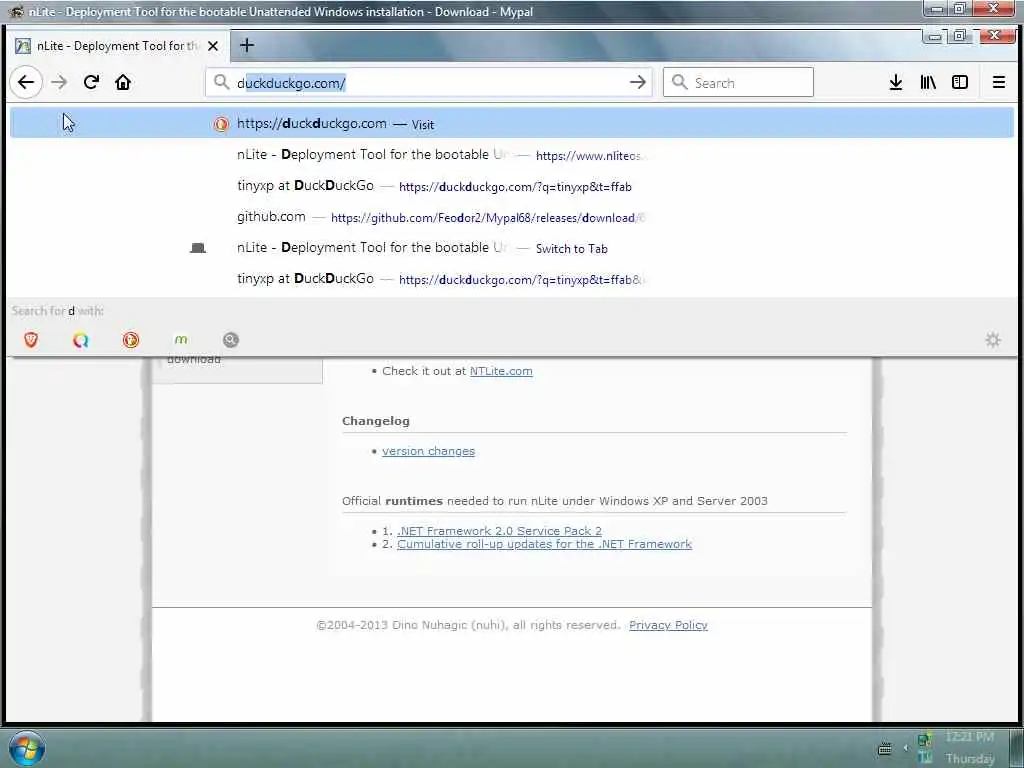Expand hidden tray icons arrow

pyautogui.click(x=906, y=748)
